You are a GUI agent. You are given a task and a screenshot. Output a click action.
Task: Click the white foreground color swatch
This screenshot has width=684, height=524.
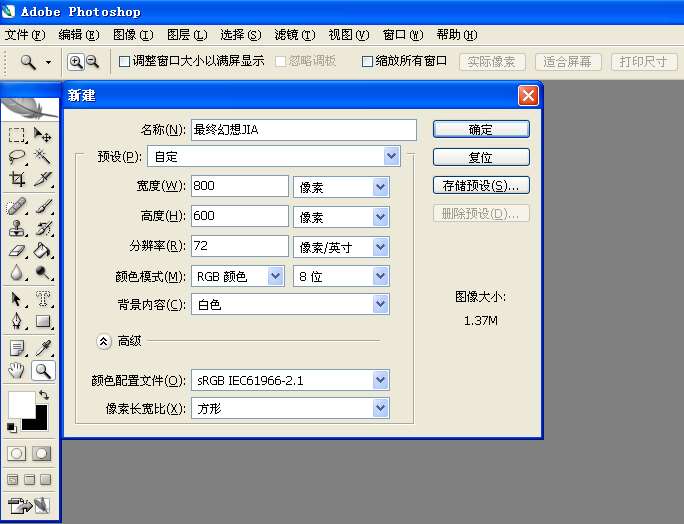(21, 404)
